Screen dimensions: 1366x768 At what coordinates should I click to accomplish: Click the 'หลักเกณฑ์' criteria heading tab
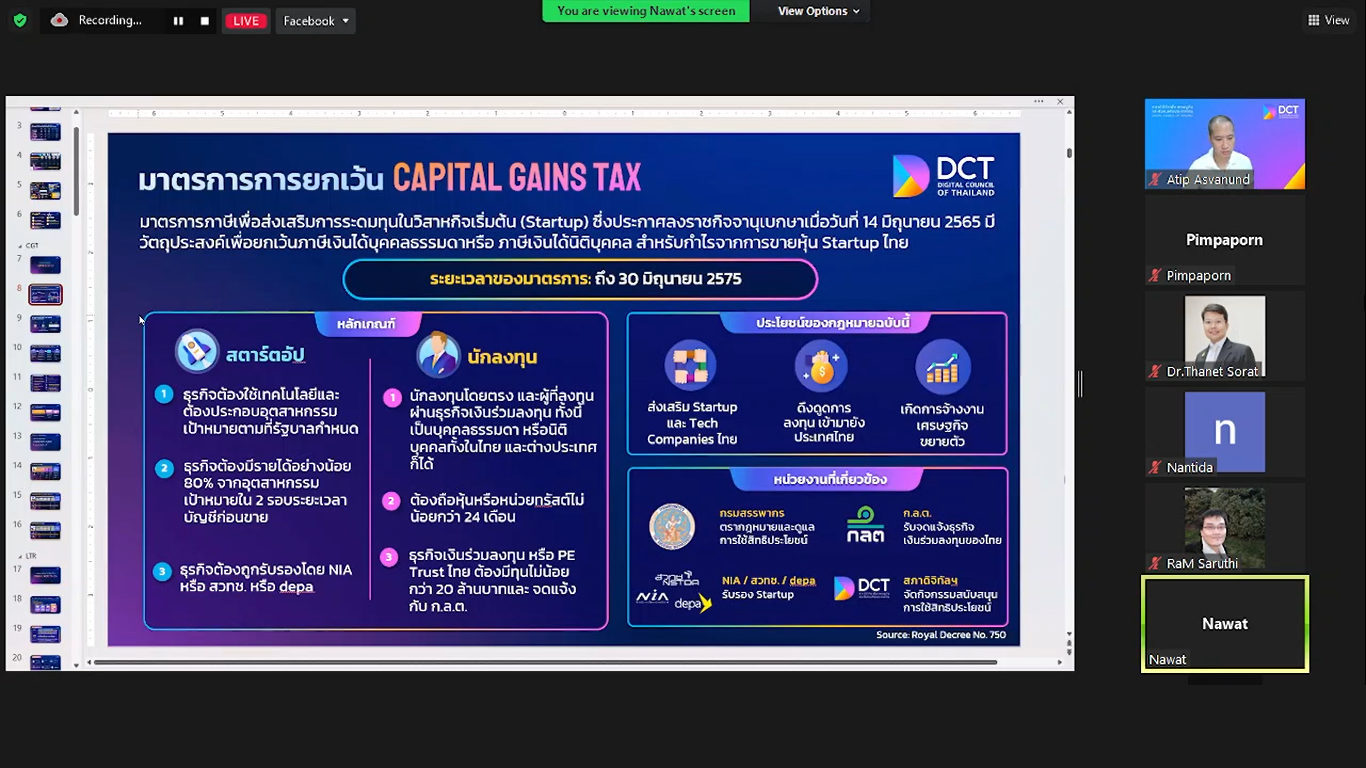[366, 324]
